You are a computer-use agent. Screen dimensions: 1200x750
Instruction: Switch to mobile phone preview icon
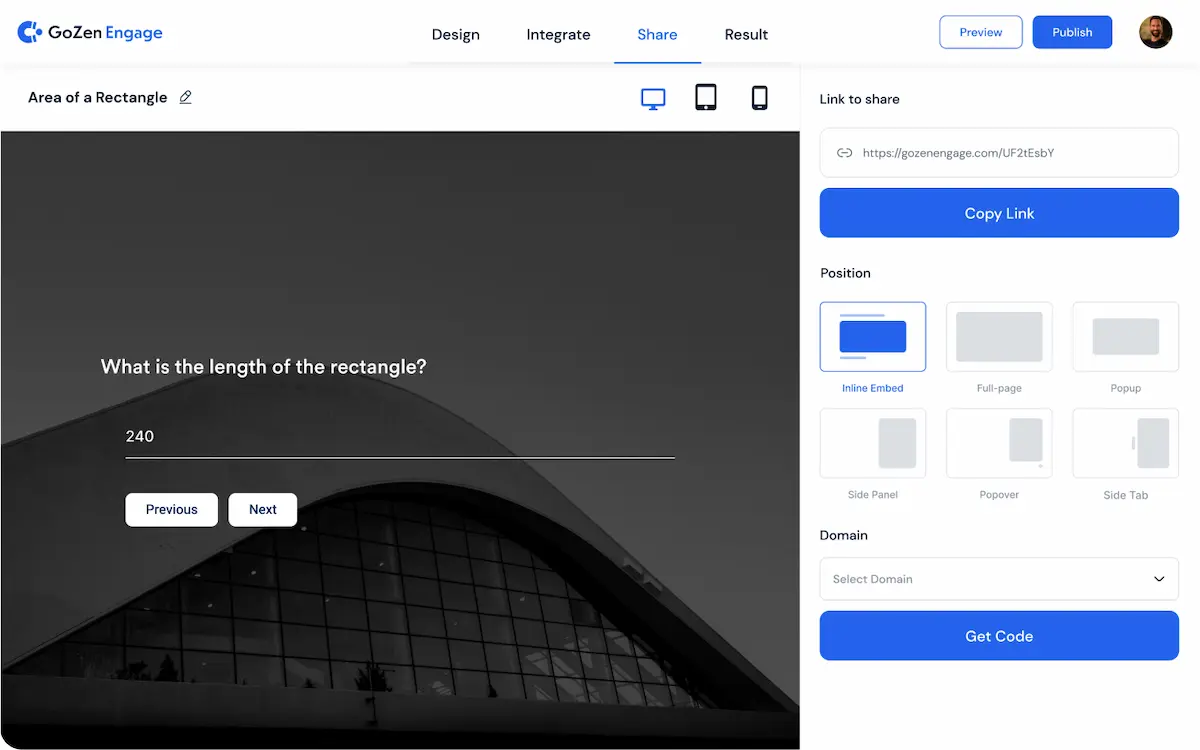[759, 97]
